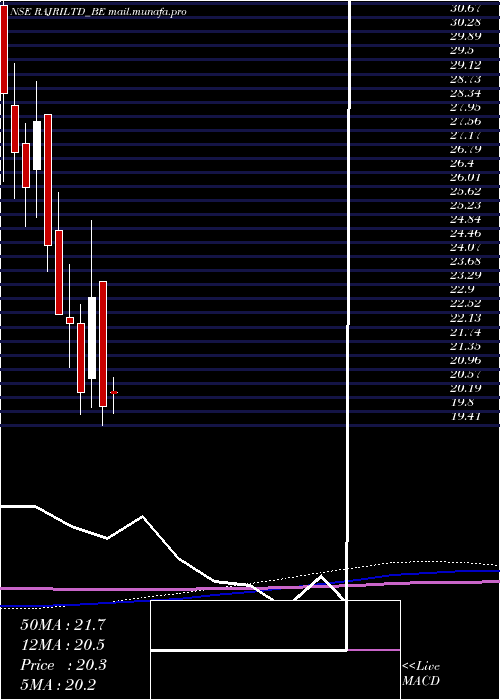Select the 20.96 price axis label
This screenshot has height=700, width=500.
465,360
